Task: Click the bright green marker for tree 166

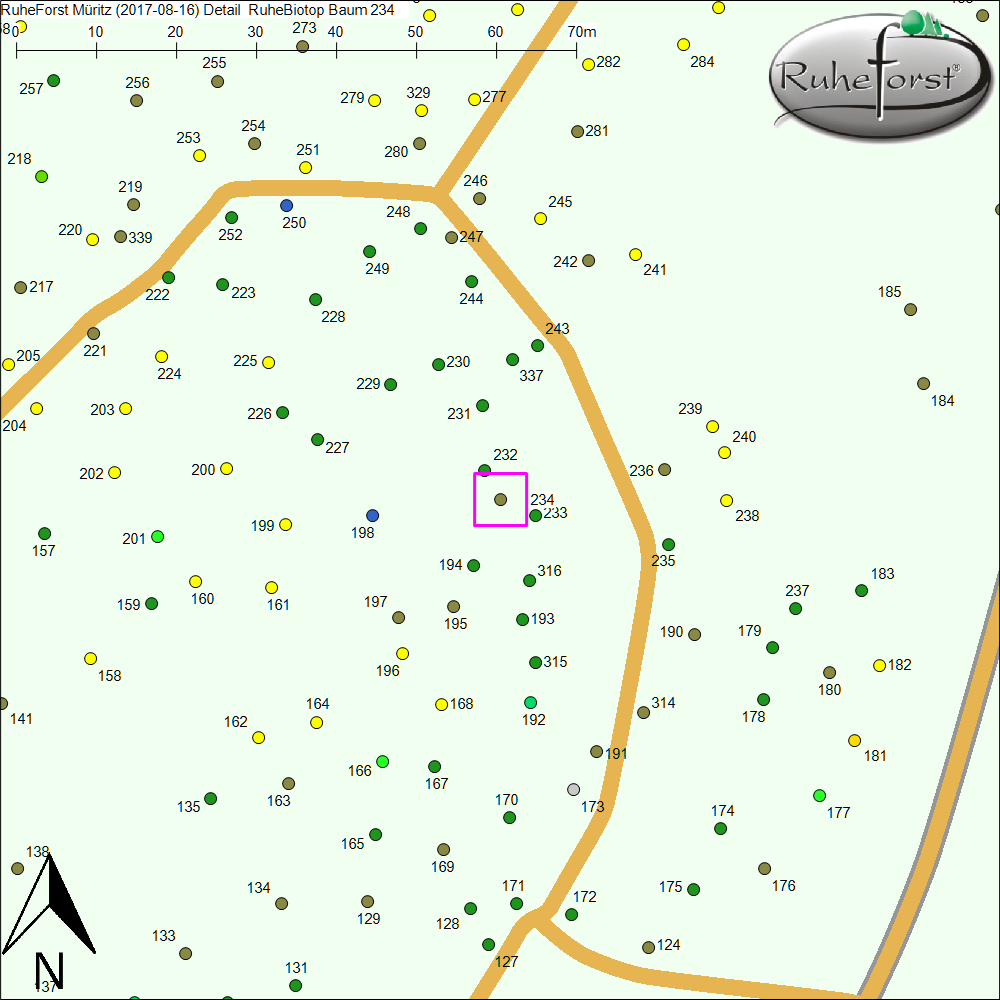Action: [382, 761]
